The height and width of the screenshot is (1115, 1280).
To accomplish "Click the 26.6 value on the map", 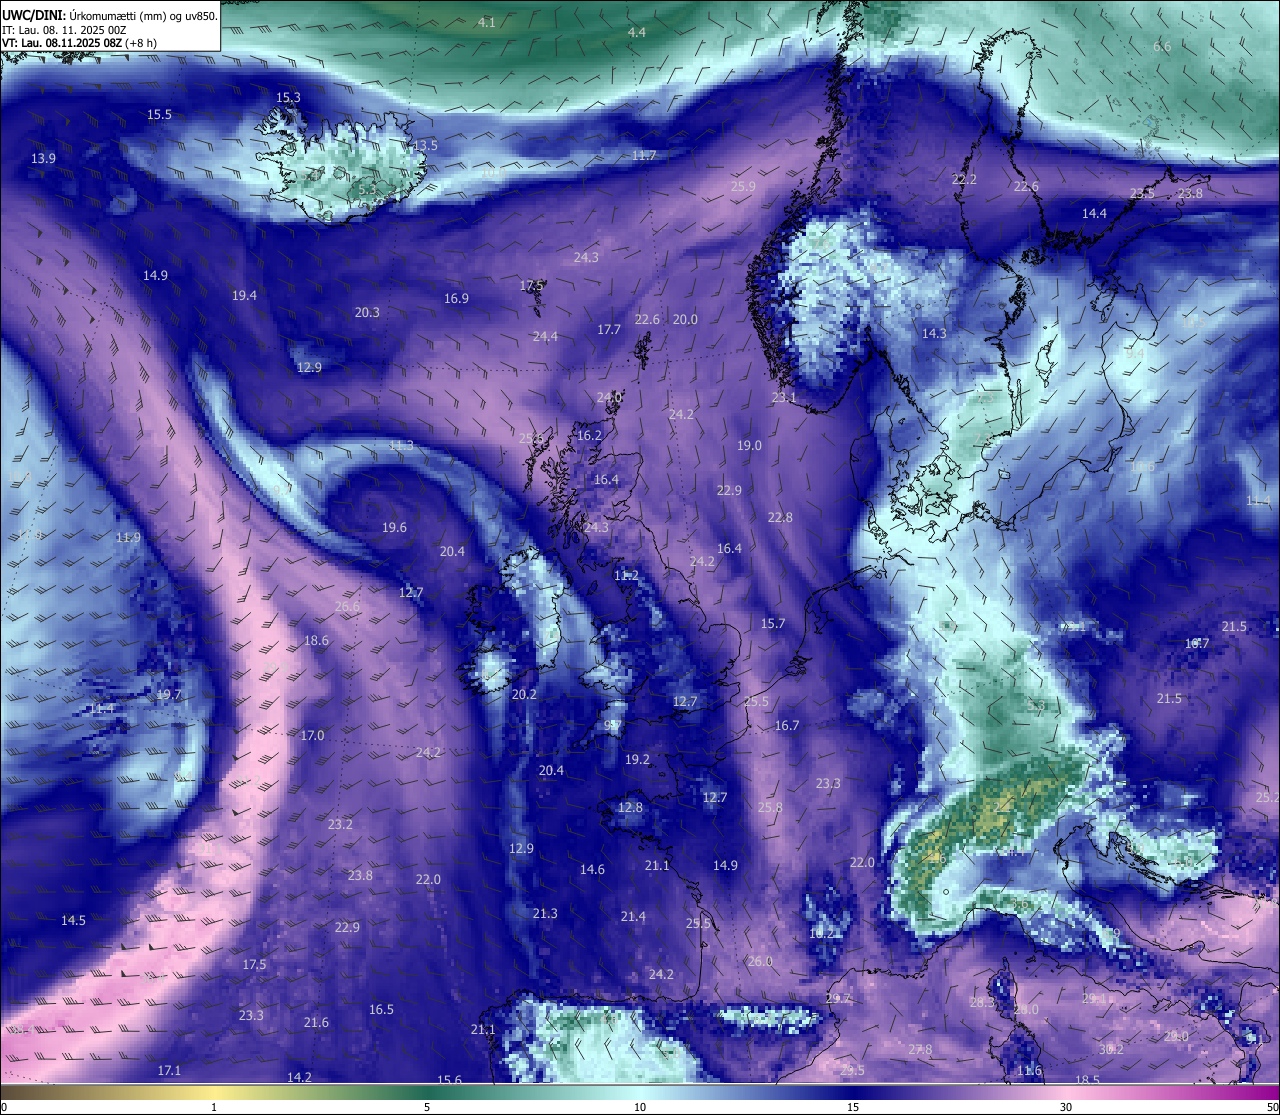I will (x=347, y=607).
